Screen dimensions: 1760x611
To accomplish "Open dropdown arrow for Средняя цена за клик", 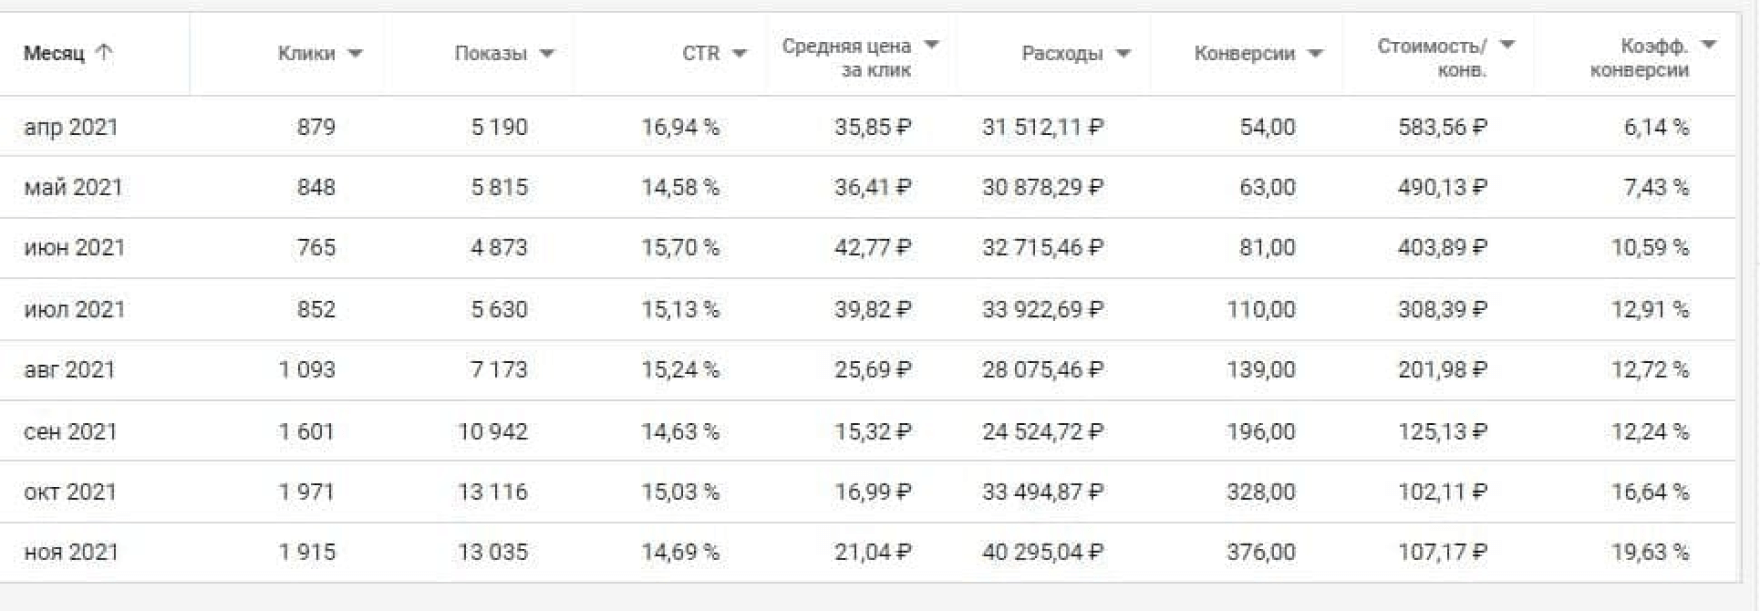I will pos(931,45).
